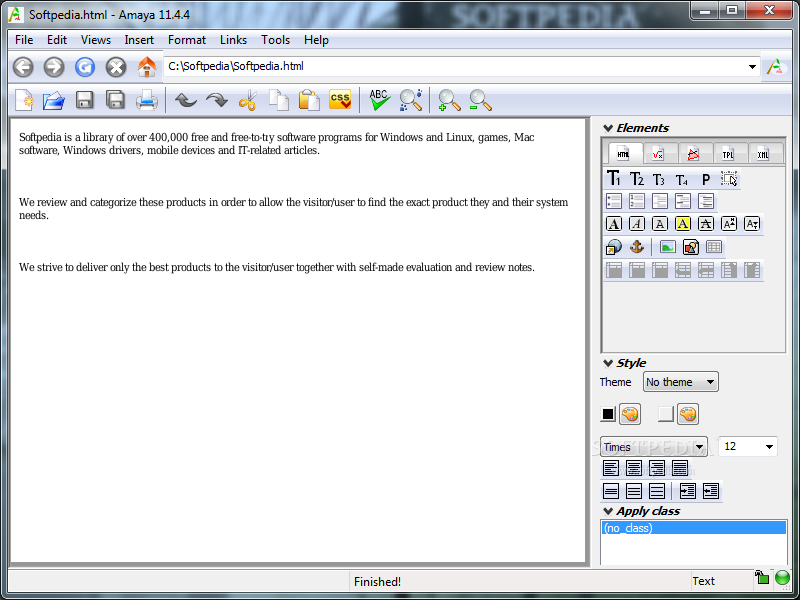Pick a text color with first palette button
The height and width of the screenshot is (600, 800).
coord(630,414)
